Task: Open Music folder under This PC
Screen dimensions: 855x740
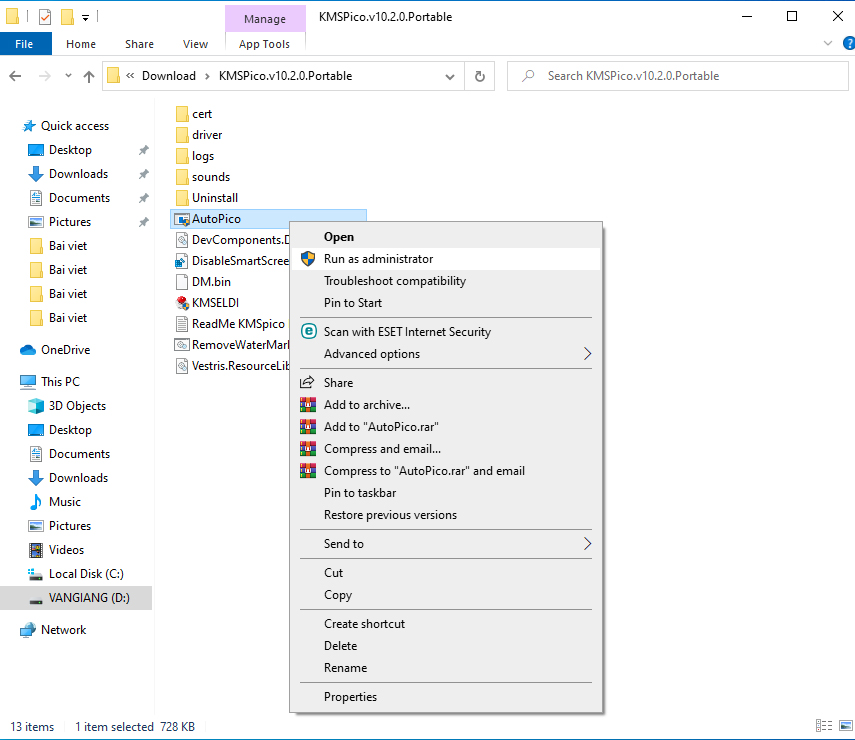Action: [x=64, y=502]
